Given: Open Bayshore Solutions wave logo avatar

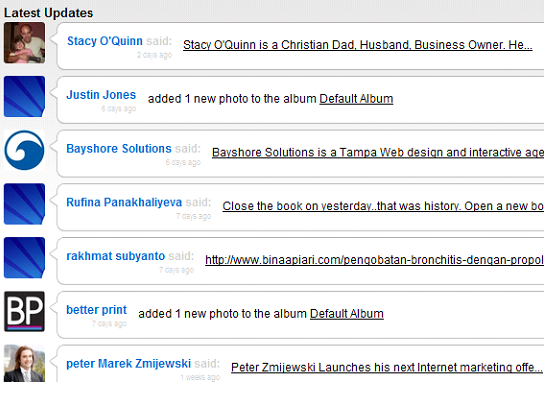Looking at the screenshot, I should 24,150.
